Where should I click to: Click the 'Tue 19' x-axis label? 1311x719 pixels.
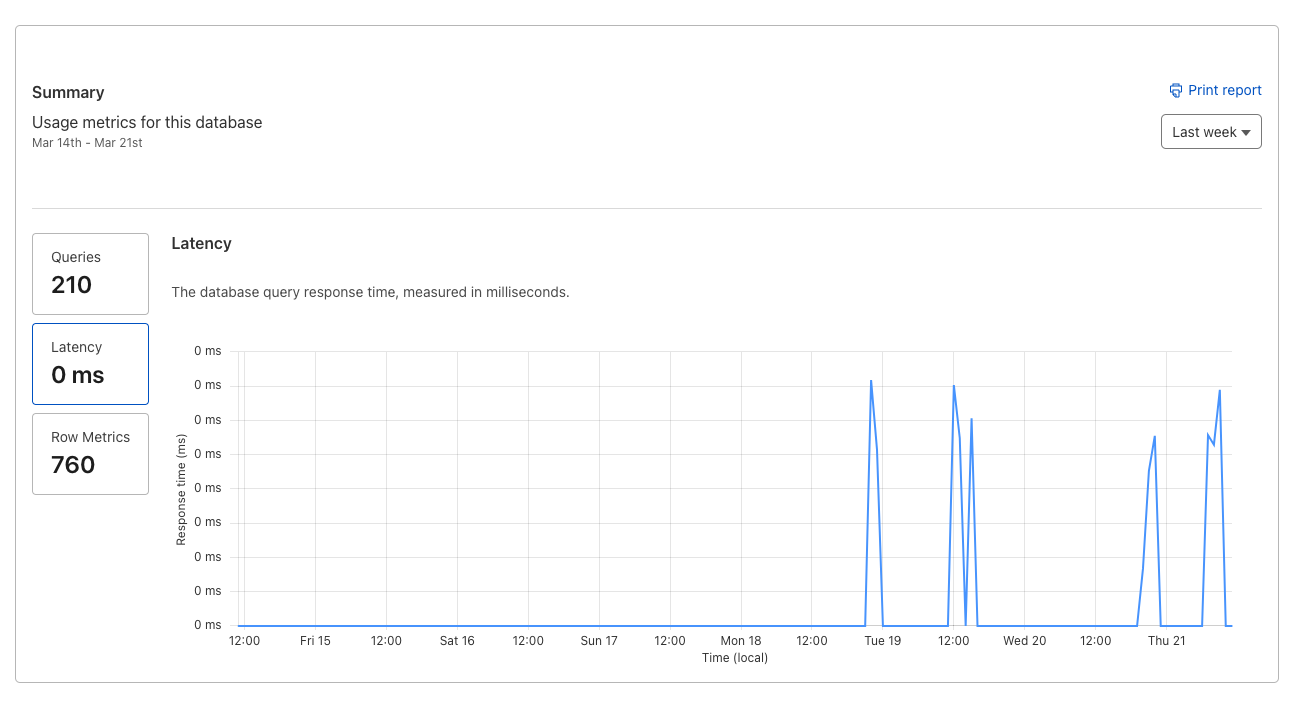(883, 641)
